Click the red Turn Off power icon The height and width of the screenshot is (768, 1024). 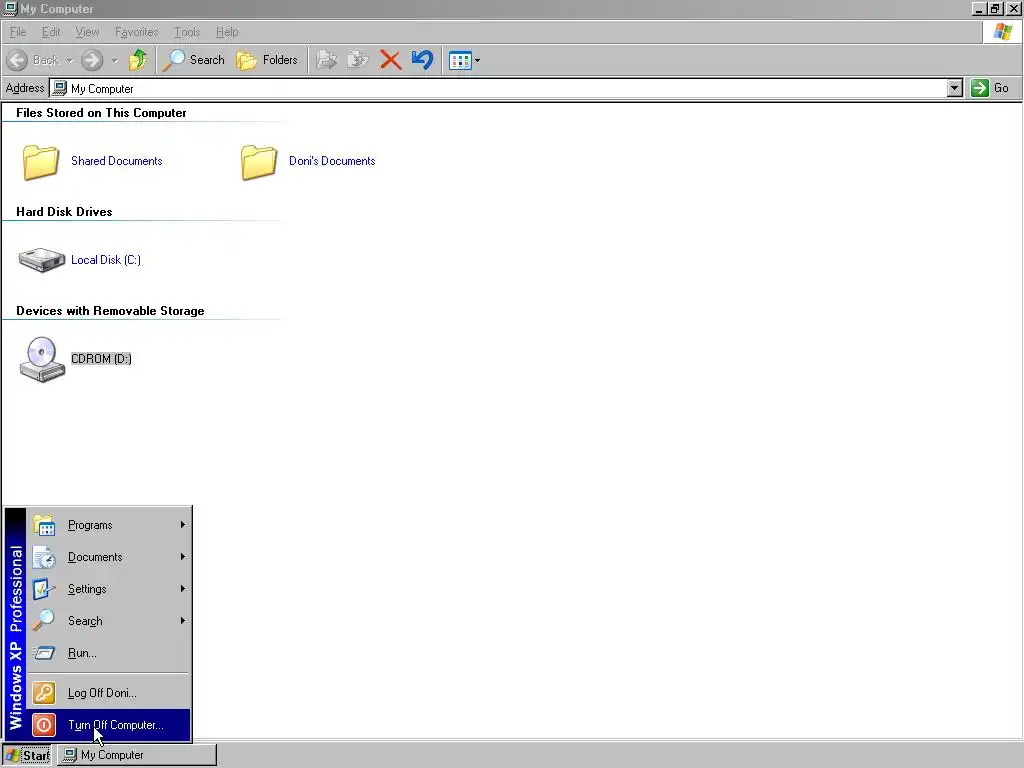click(x=44, y=725)
